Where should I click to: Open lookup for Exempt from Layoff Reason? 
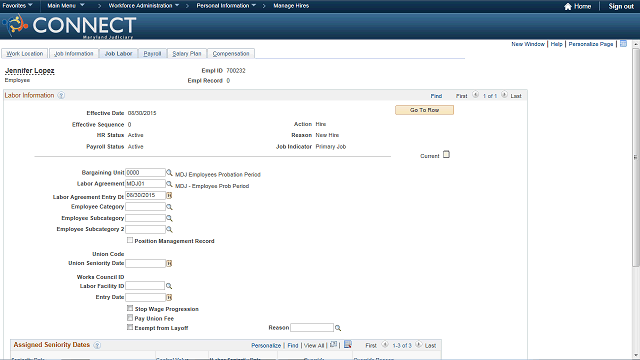[x=338, y=328]
